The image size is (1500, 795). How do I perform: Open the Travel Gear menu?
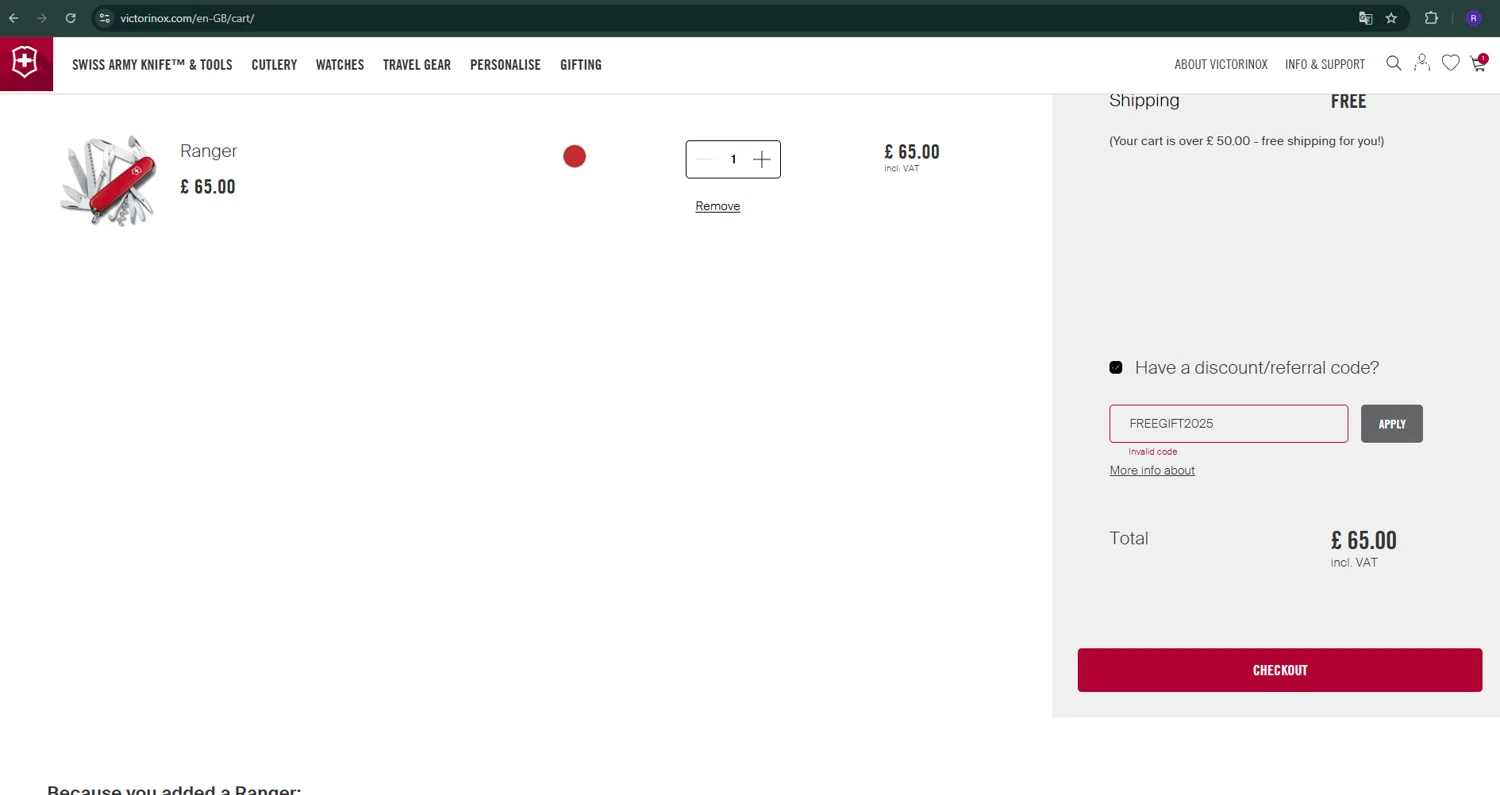[x=417, y=64]
